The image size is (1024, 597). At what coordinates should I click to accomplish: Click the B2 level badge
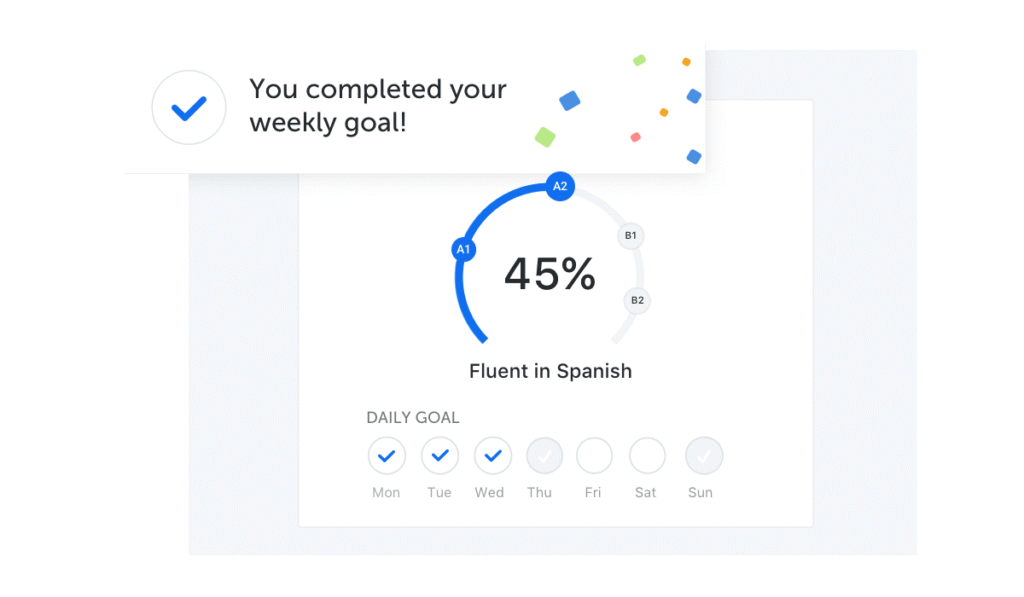(x=637, y=300)
